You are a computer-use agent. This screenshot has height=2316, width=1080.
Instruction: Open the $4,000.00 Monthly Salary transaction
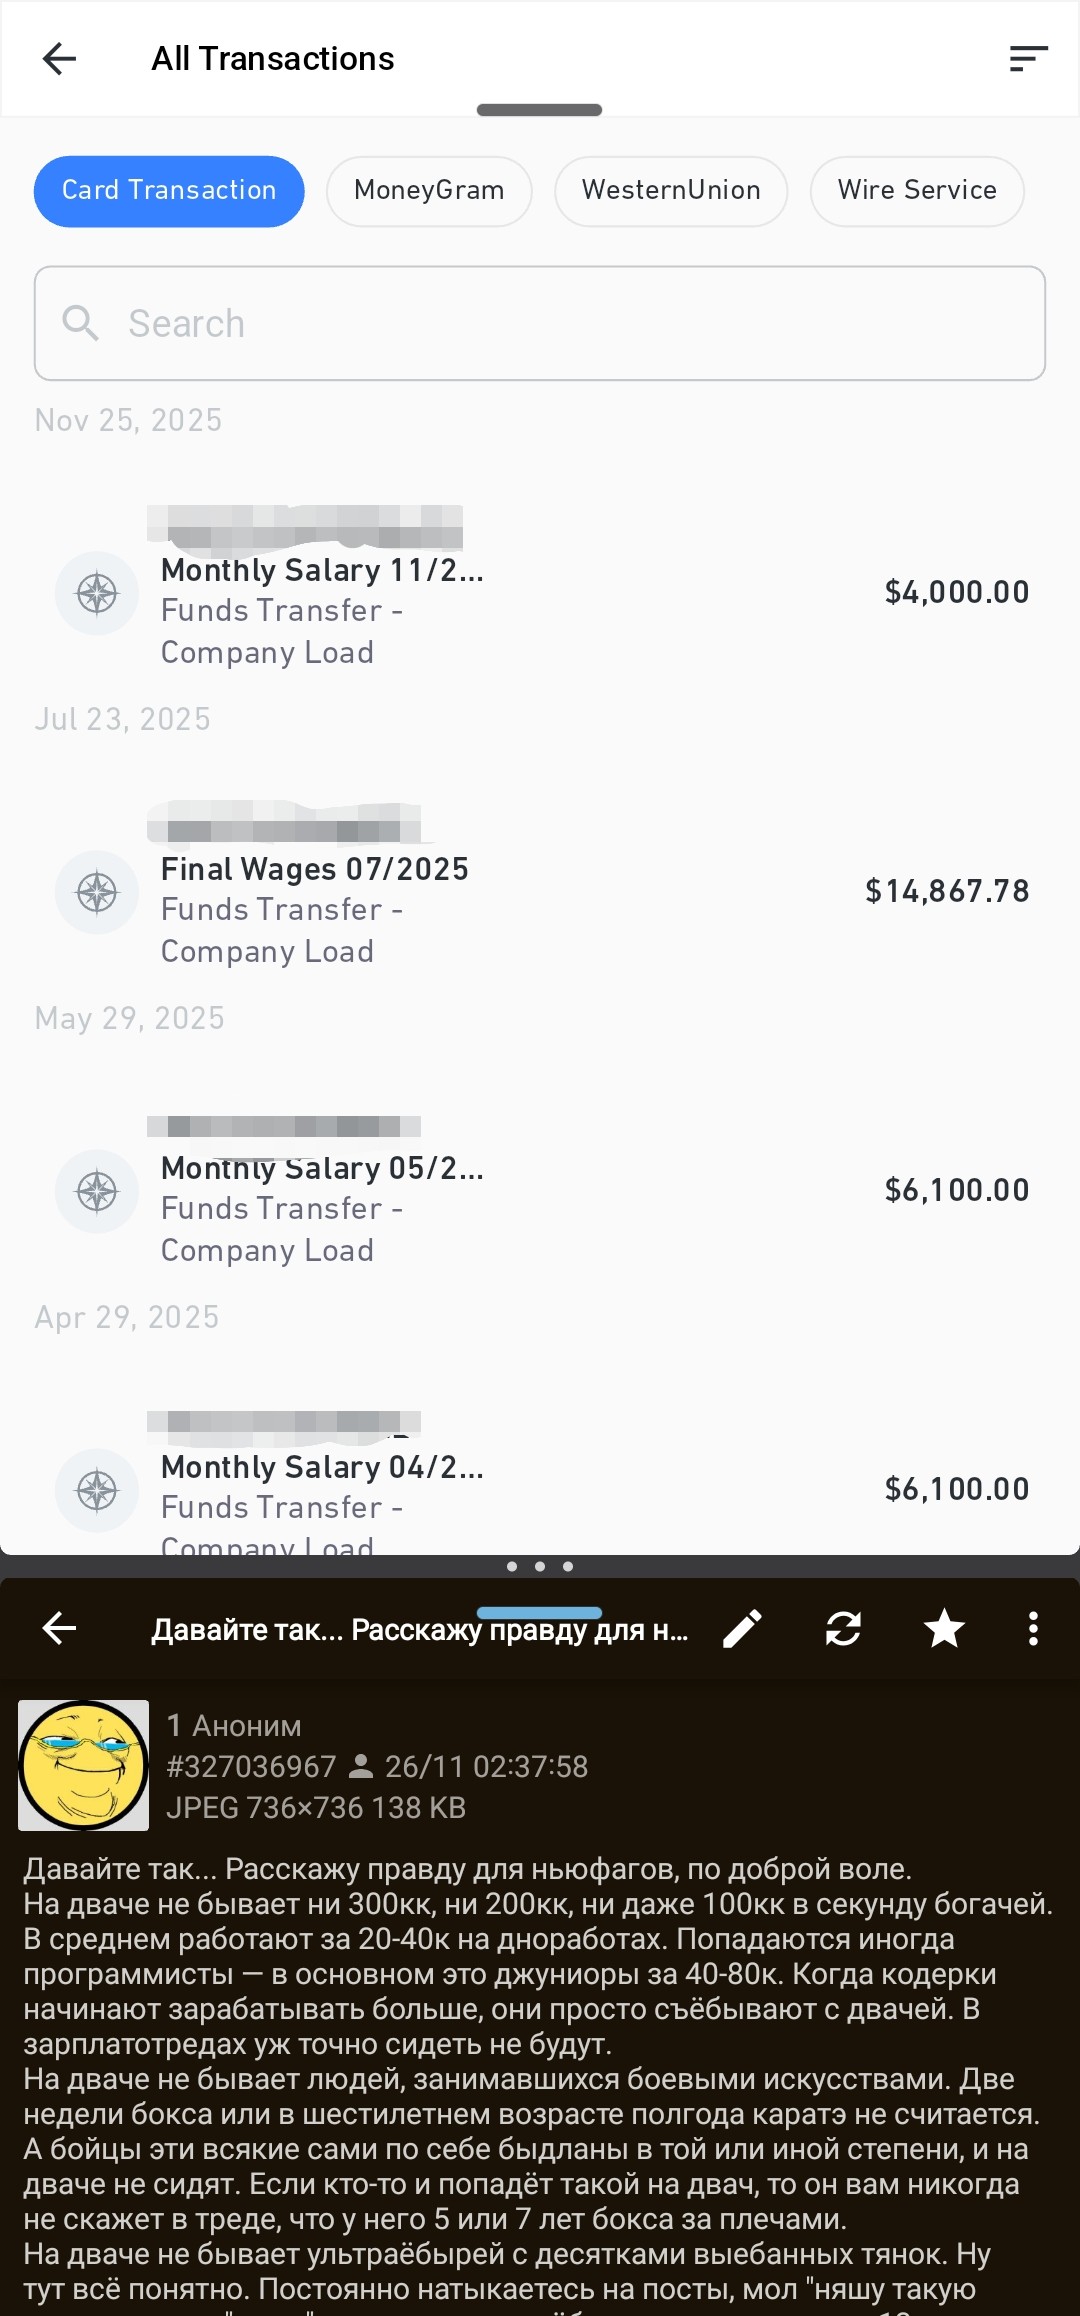[540, 592]
